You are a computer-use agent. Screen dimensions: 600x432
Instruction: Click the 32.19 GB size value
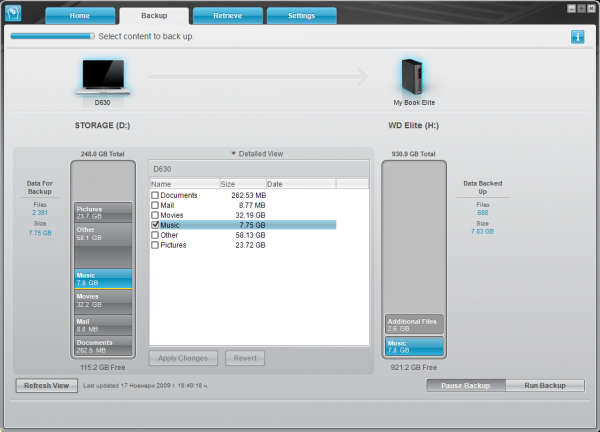tap(250, 215)
